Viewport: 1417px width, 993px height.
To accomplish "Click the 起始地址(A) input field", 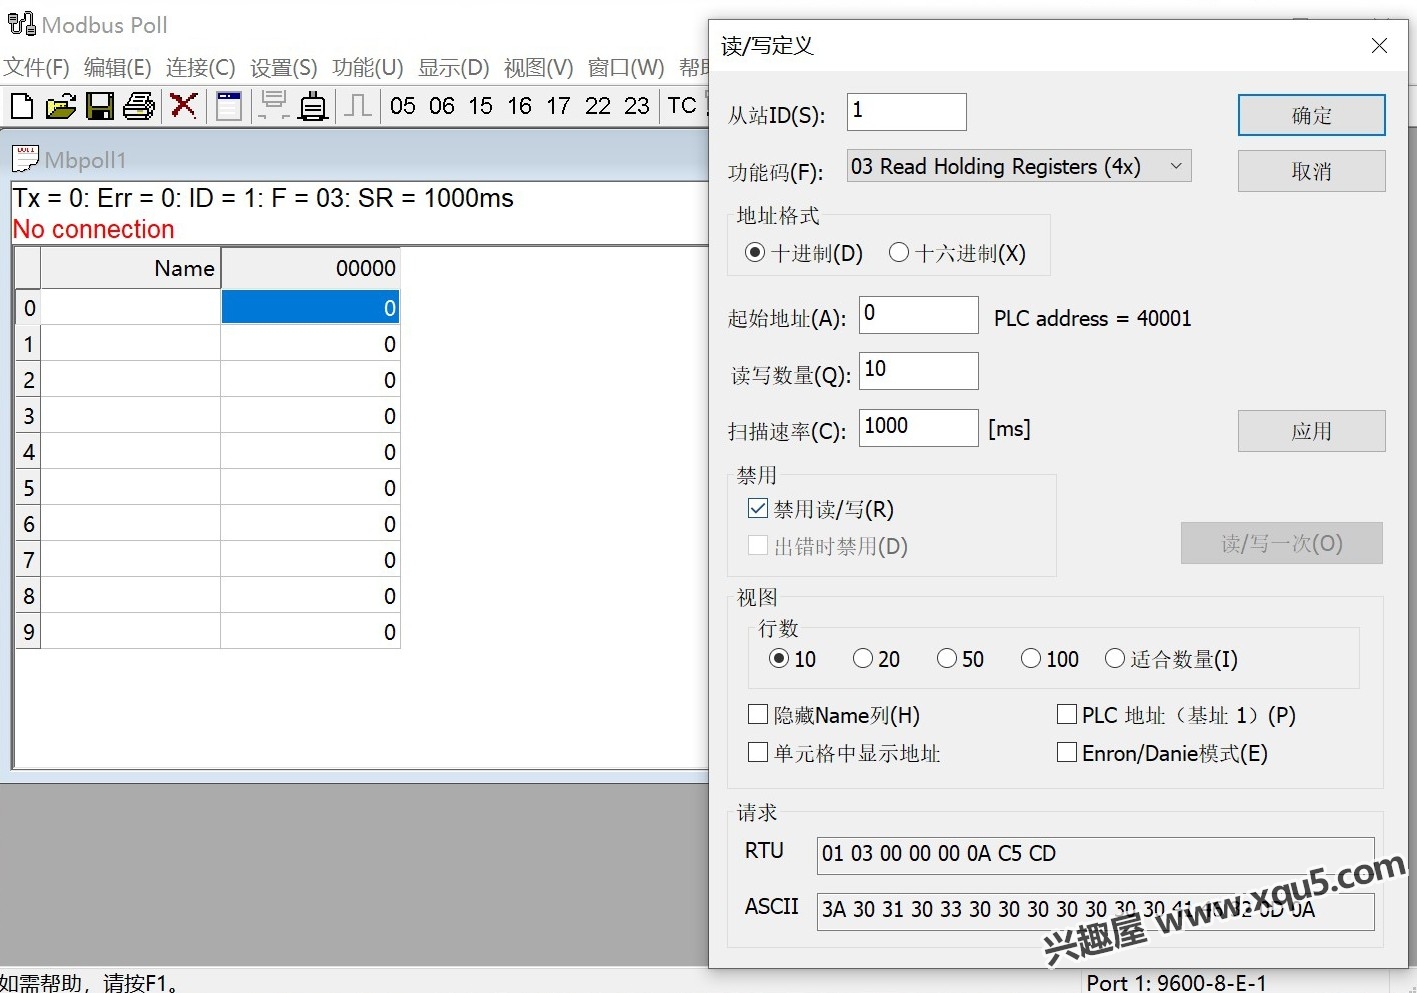I will pos(919,314).
